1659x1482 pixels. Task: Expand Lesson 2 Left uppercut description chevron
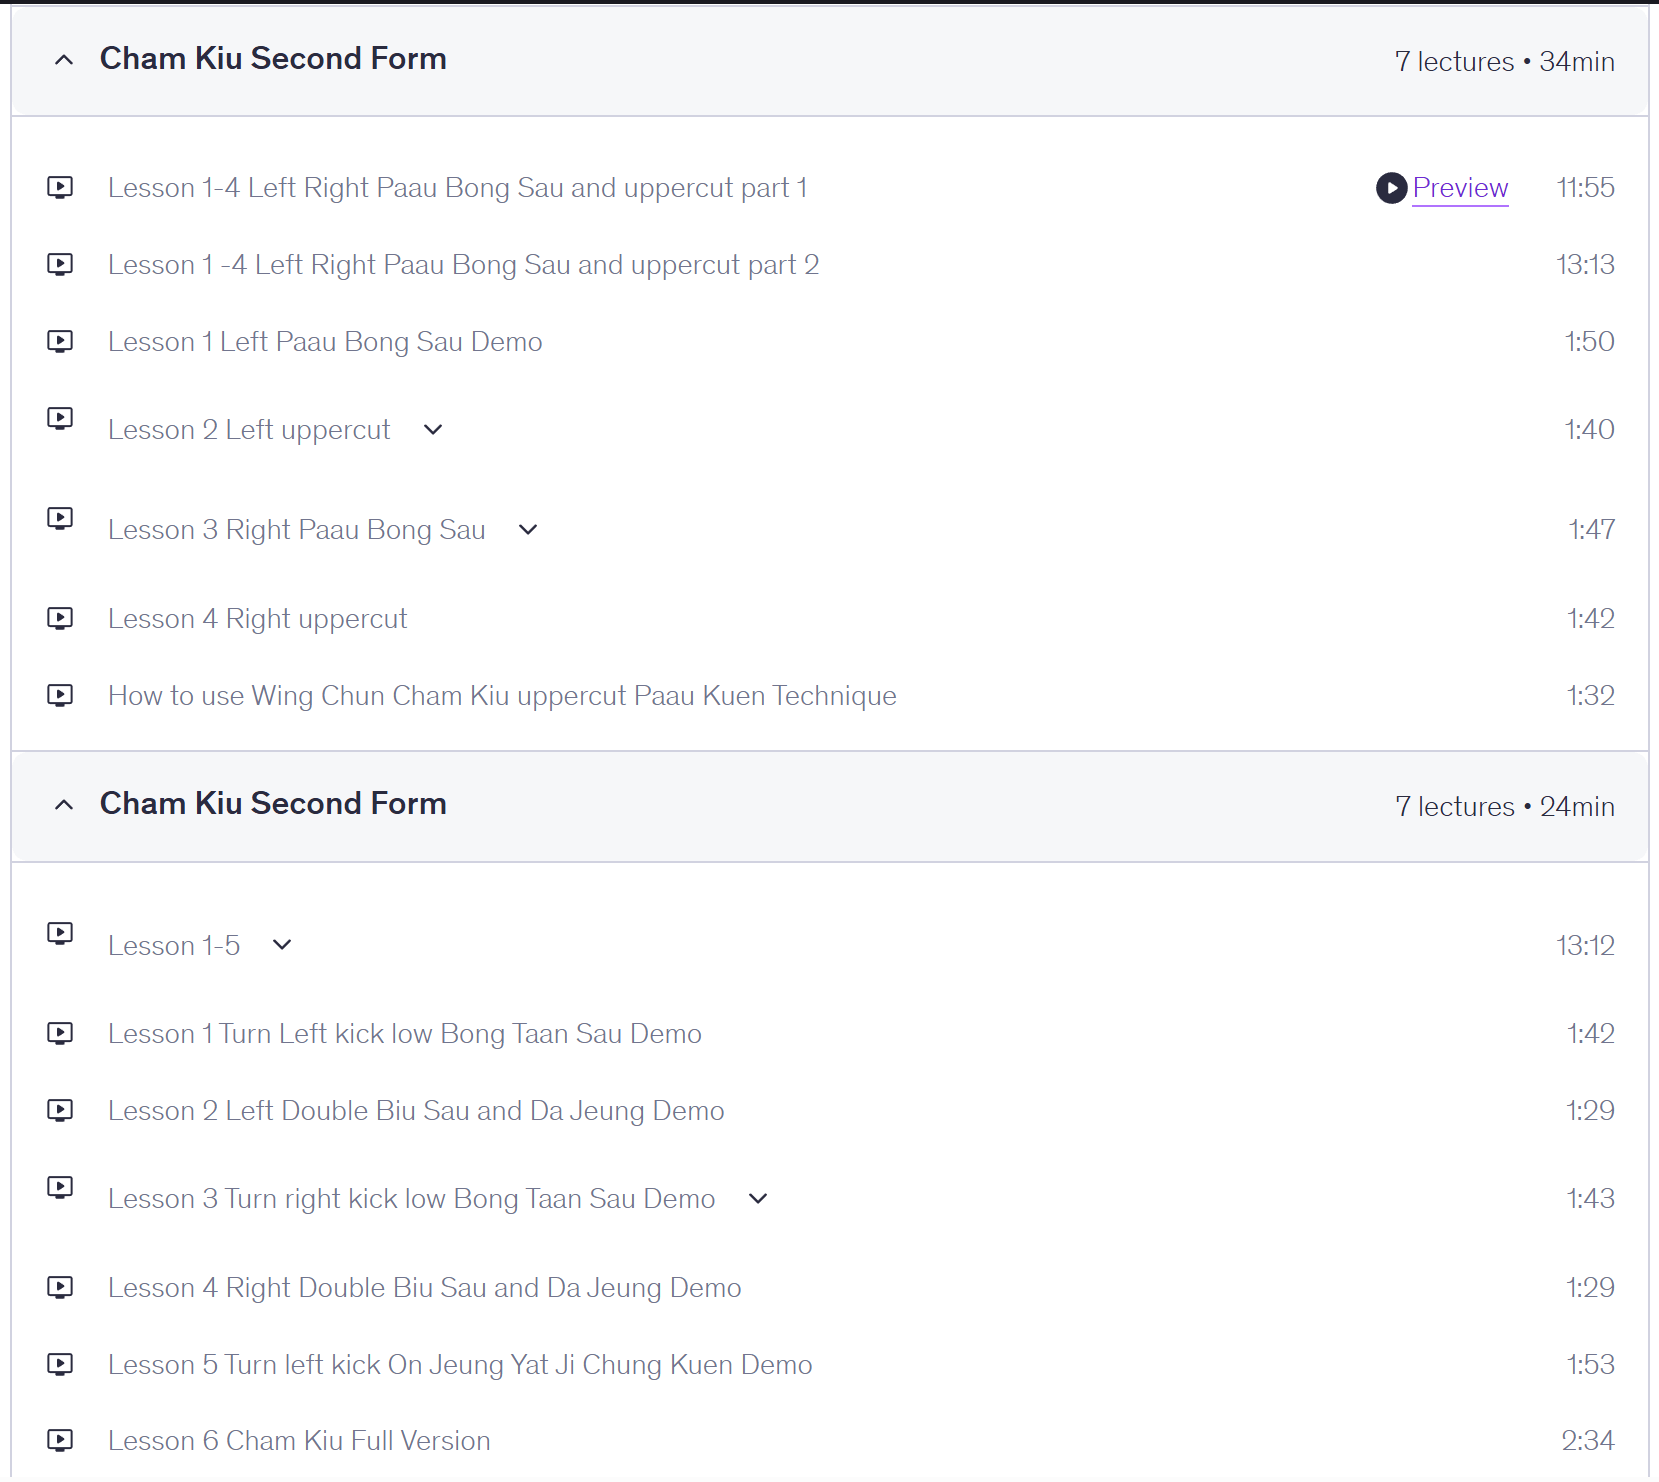433,430
